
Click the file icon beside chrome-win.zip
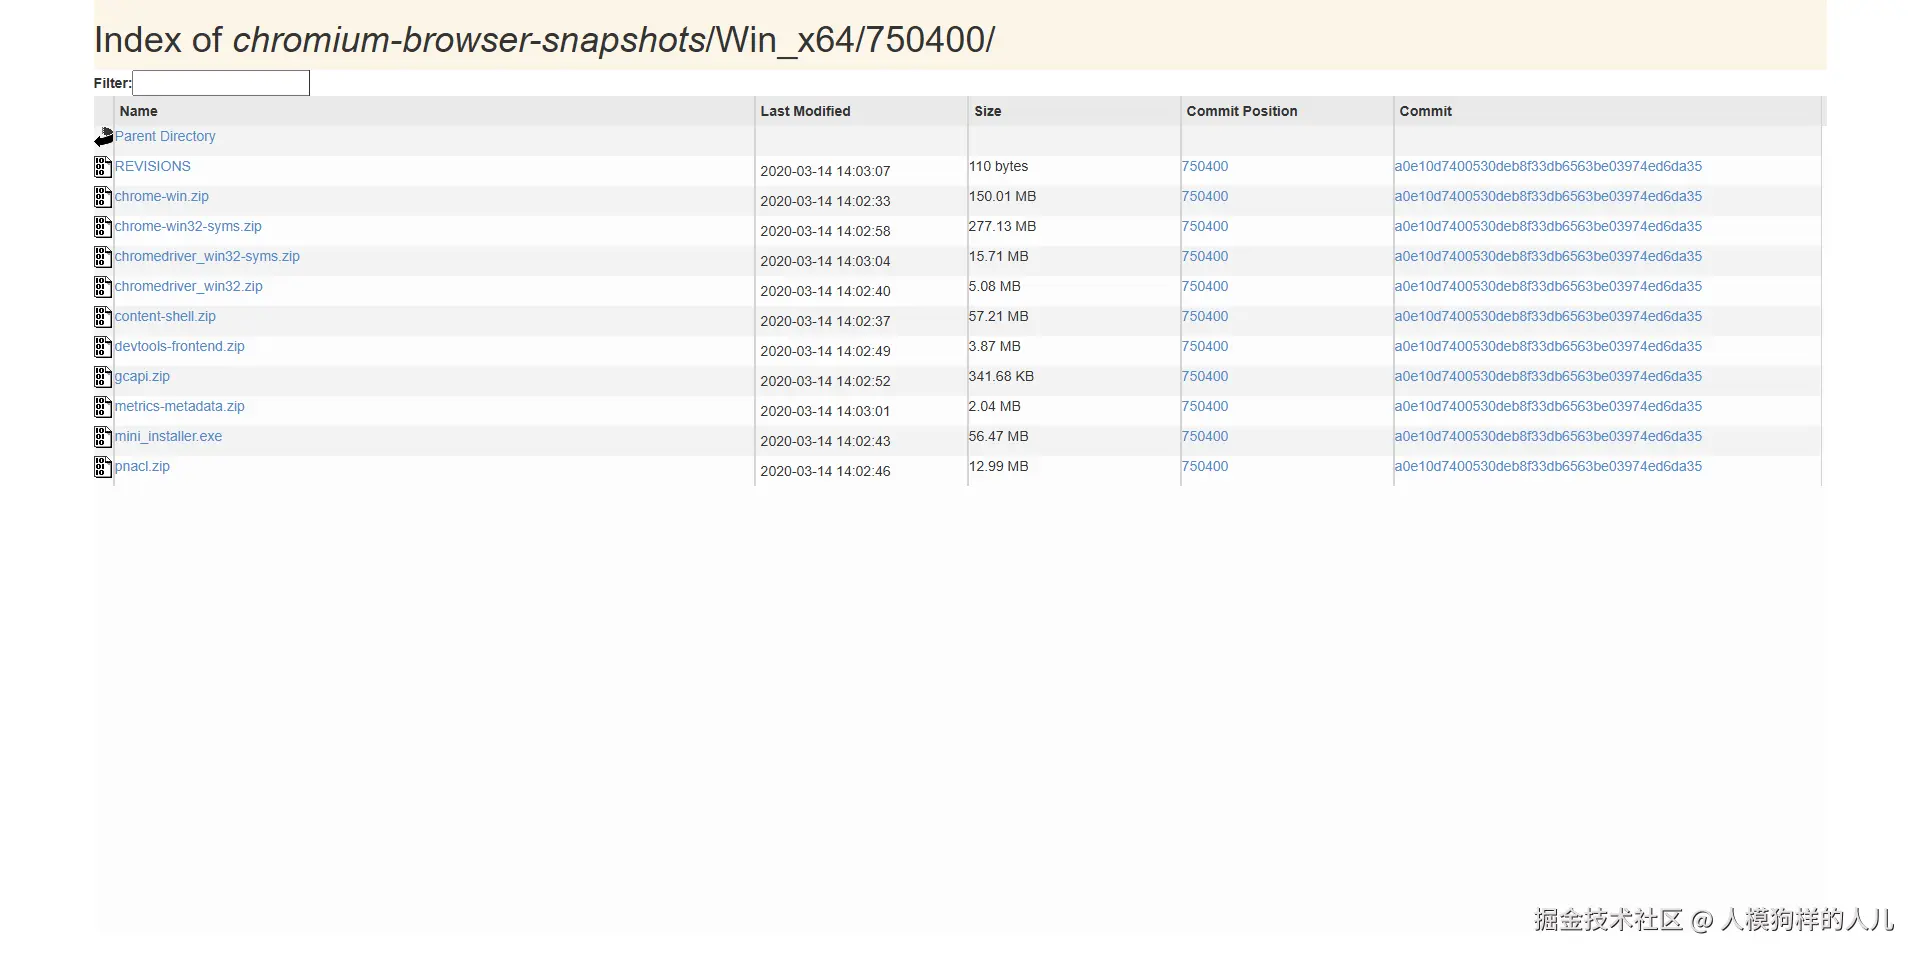coord(102,197)
